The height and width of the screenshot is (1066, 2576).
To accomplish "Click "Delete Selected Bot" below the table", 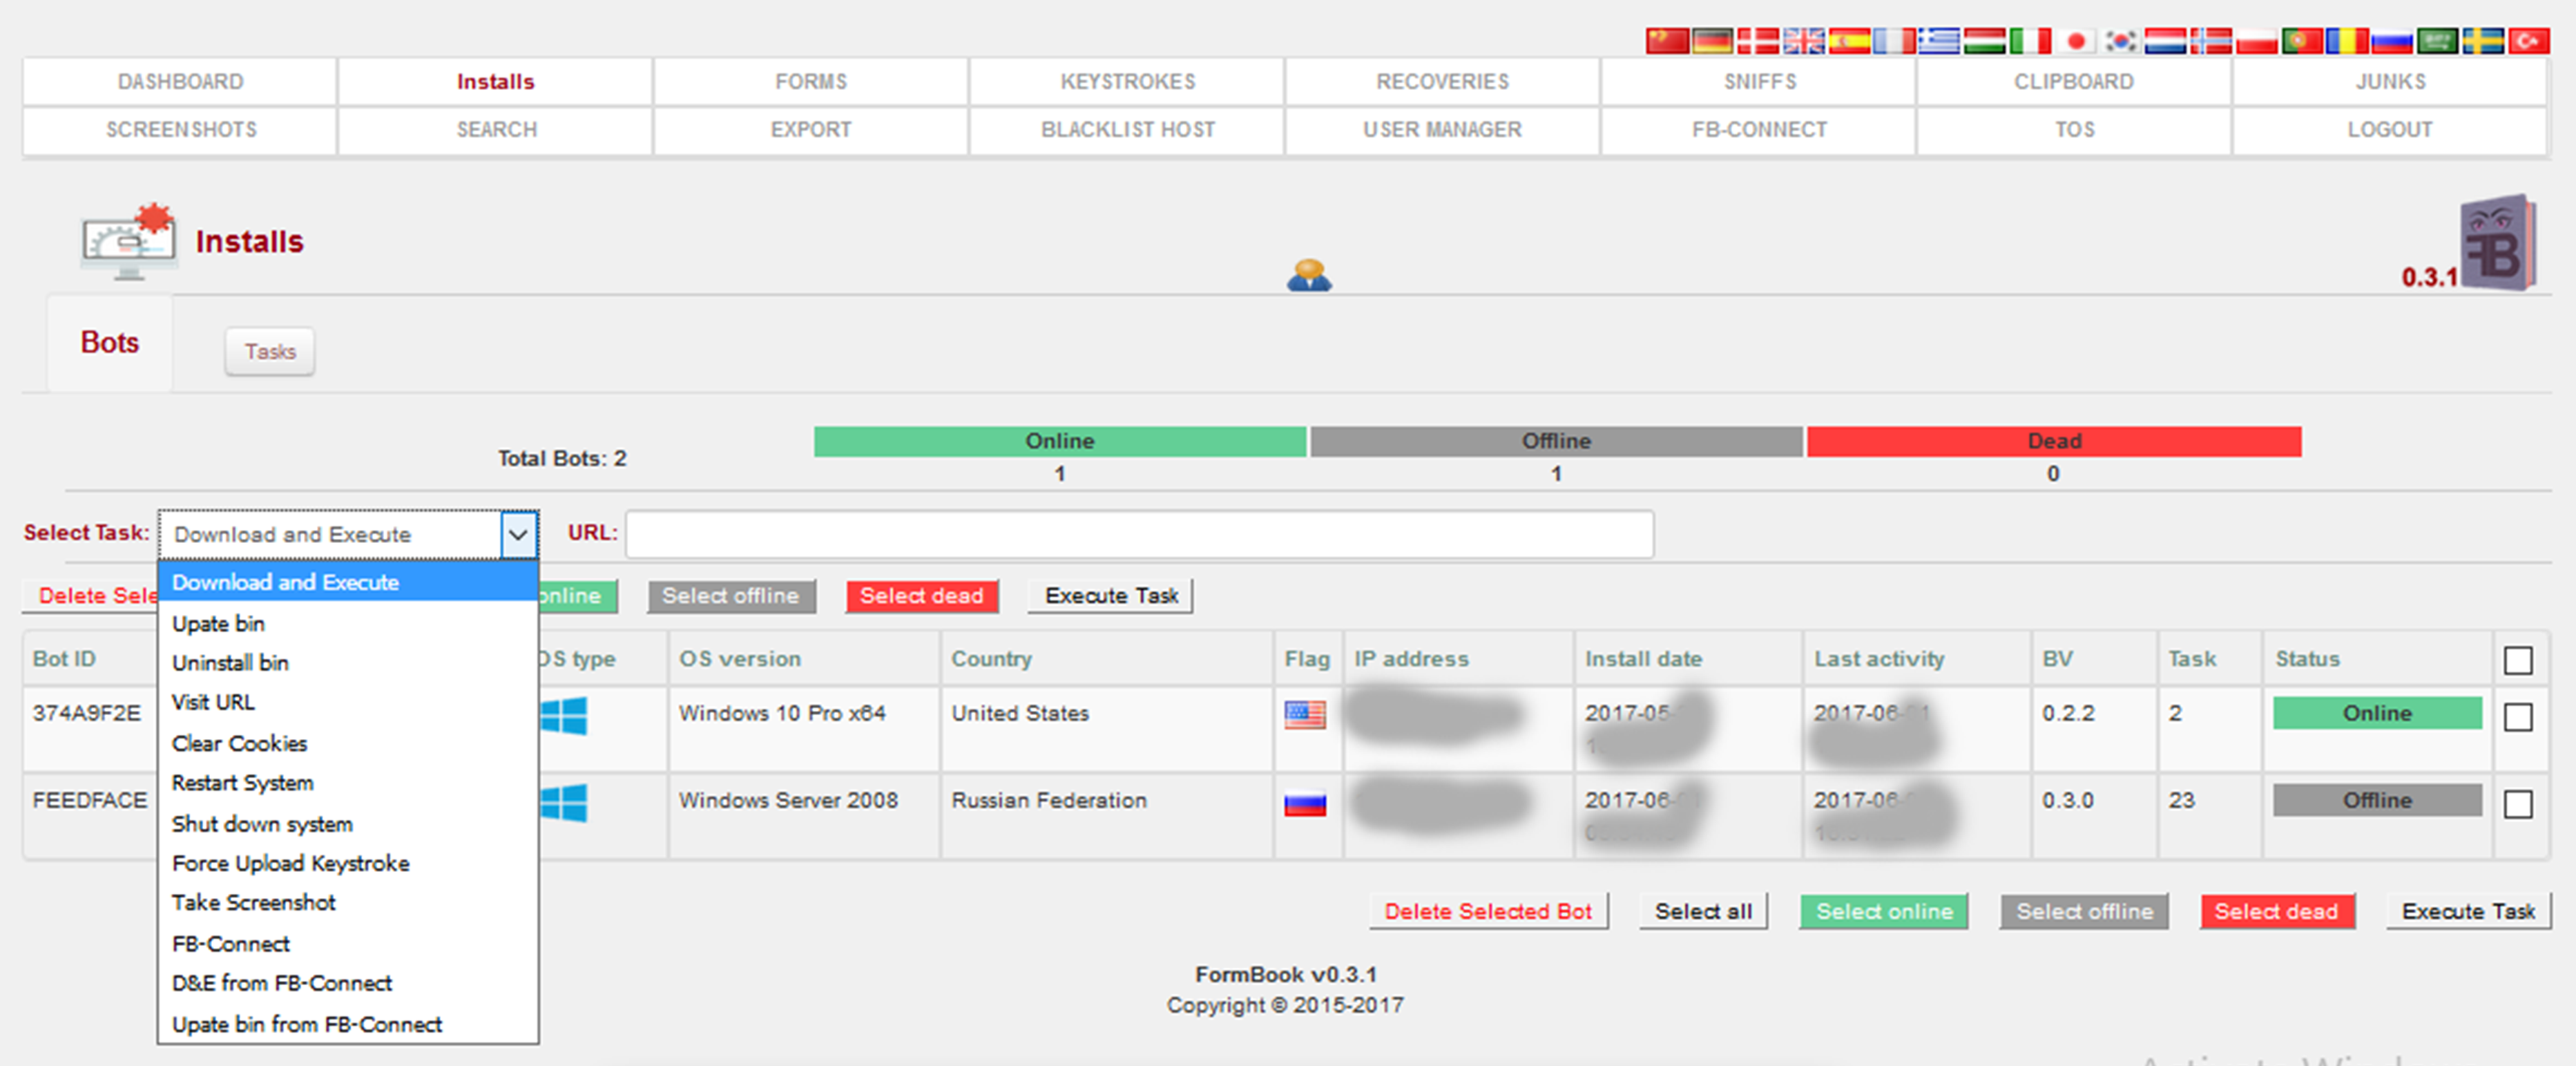I will point(1488,911).
